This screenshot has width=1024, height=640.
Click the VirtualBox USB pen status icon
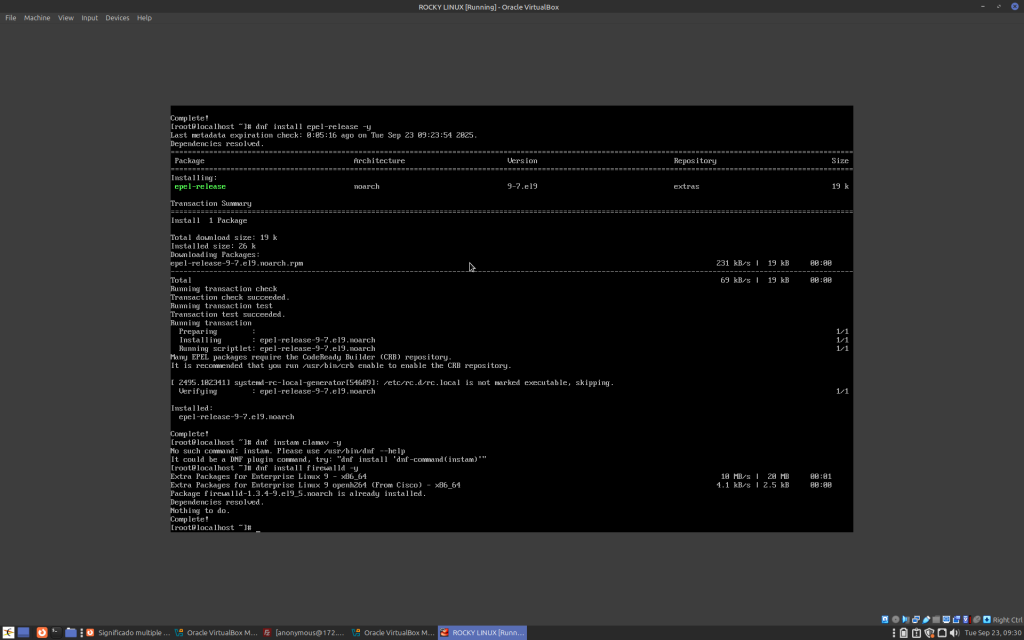(x=927, y=620)
